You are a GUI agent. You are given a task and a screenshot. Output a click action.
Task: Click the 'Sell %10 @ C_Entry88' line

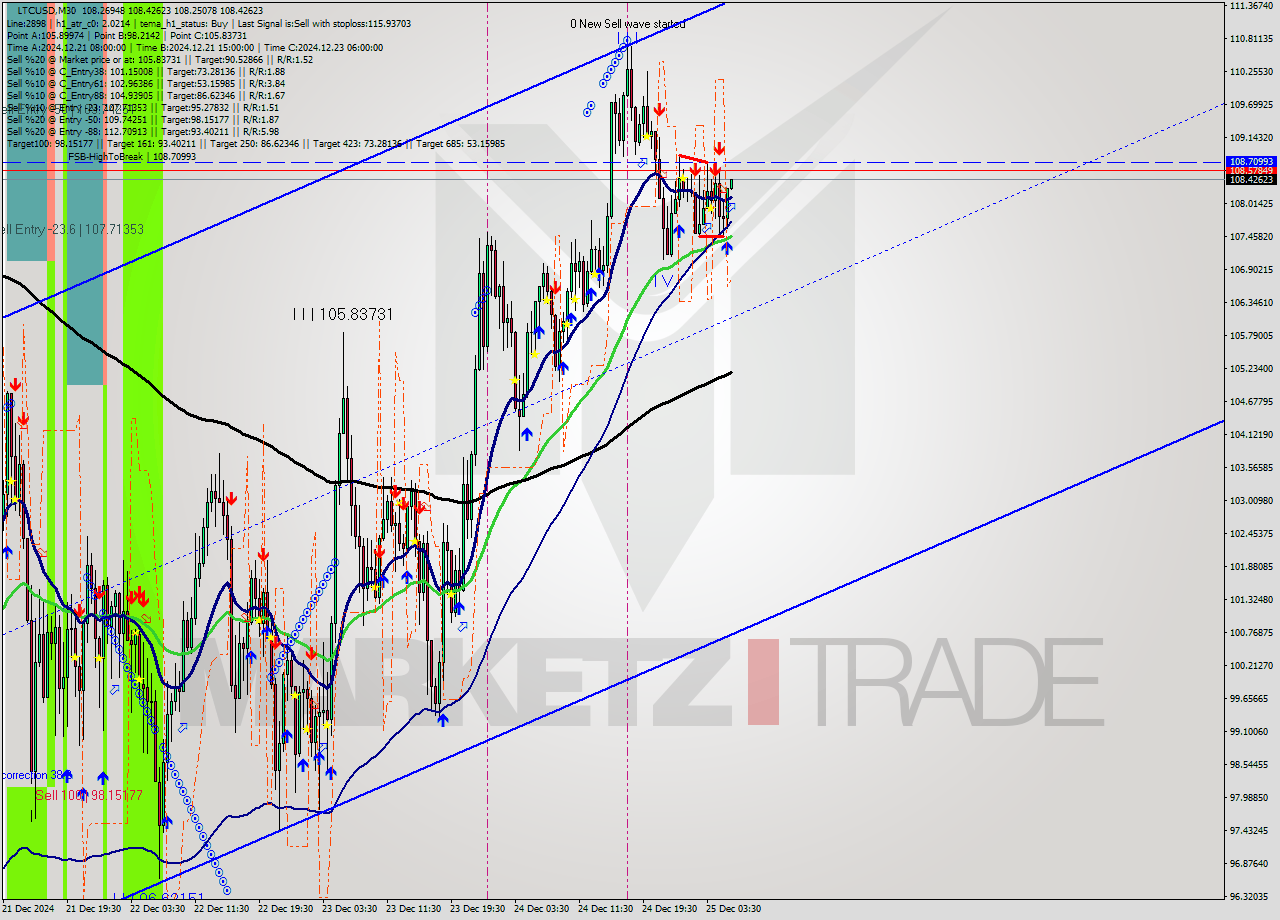[x=146, y=96]
